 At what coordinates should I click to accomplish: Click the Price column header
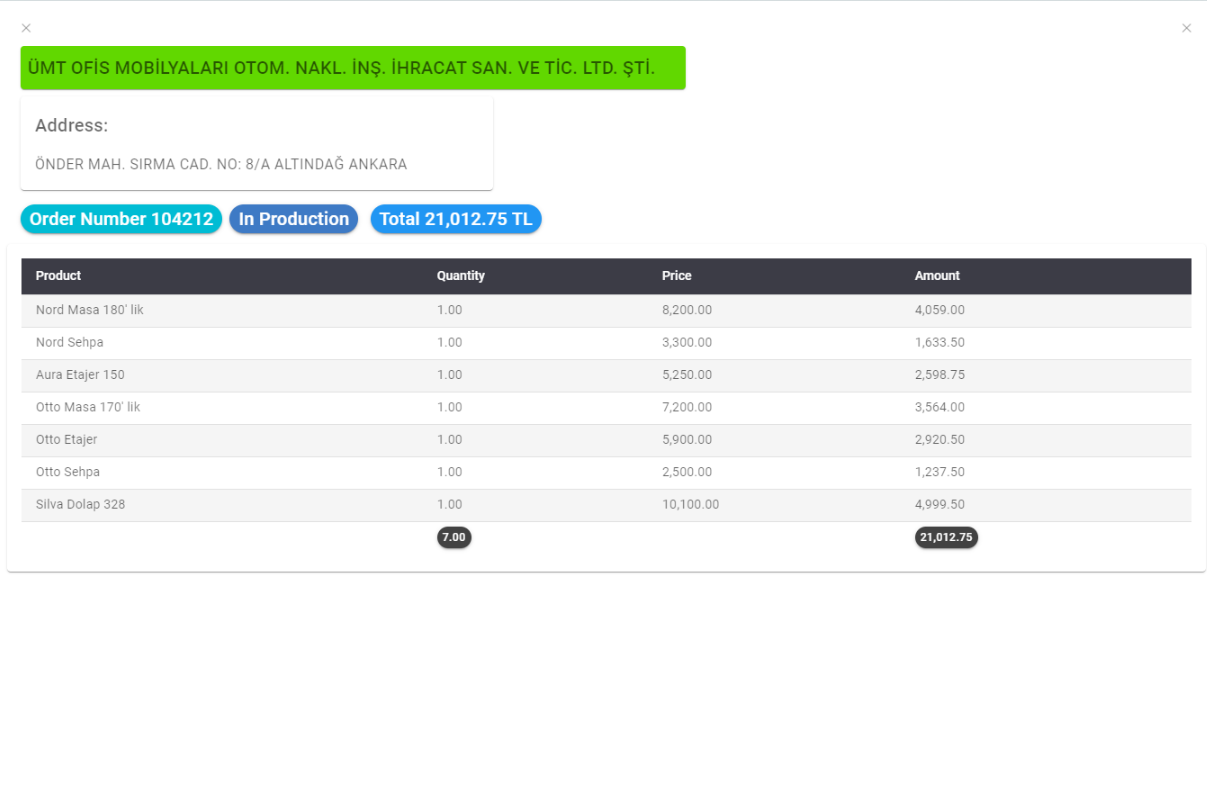tap(677, 276)
